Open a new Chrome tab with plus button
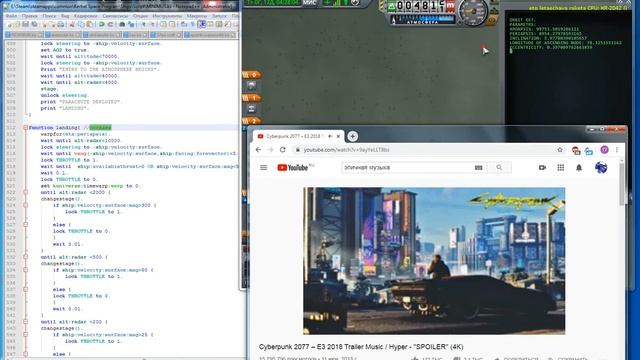Image resolution: width=640 pixels, height=360 pixels. [353, 136]
